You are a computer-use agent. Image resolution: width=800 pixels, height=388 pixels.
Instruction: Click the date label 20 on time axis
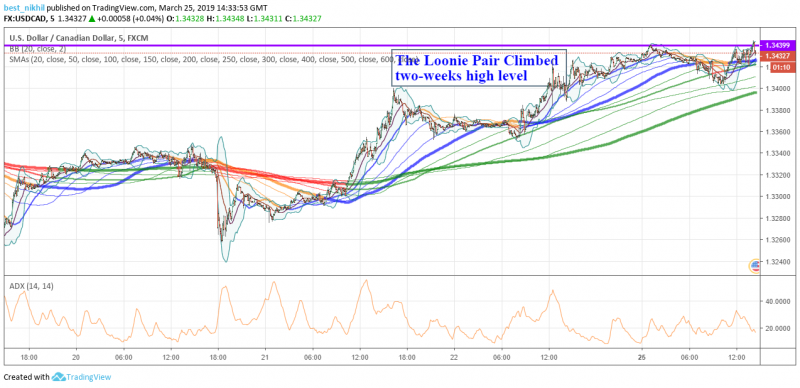pos(76,357)
